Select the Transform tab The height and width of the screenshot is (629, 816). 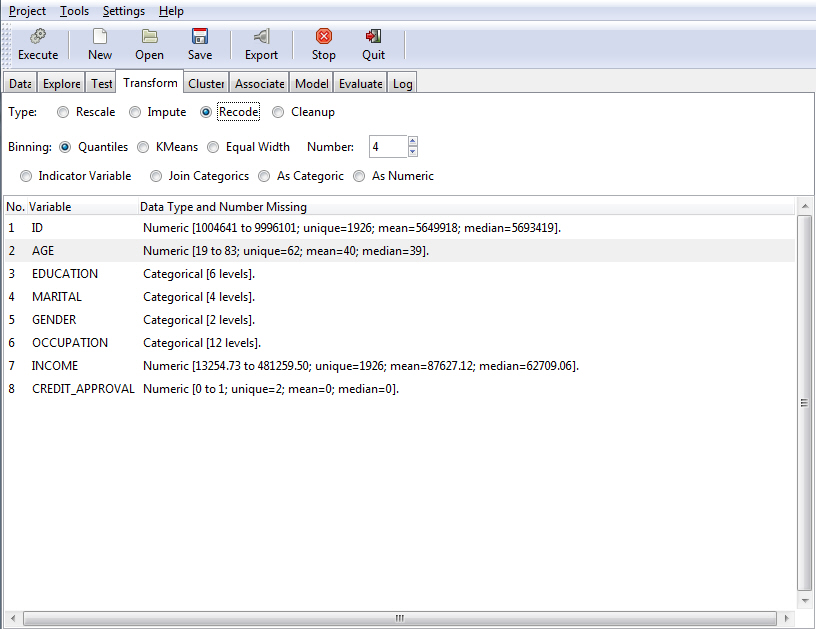coord(150,83)
